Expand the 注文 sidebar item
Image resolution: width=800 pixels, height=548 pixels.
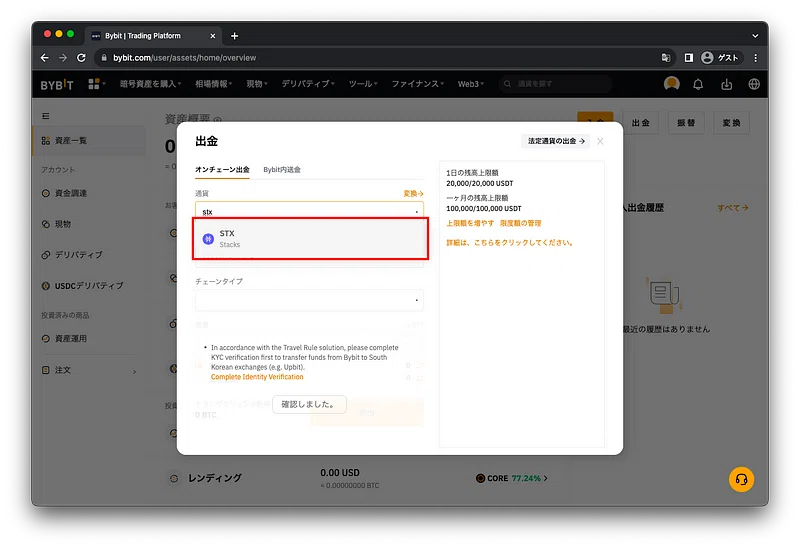click(89, 370)
